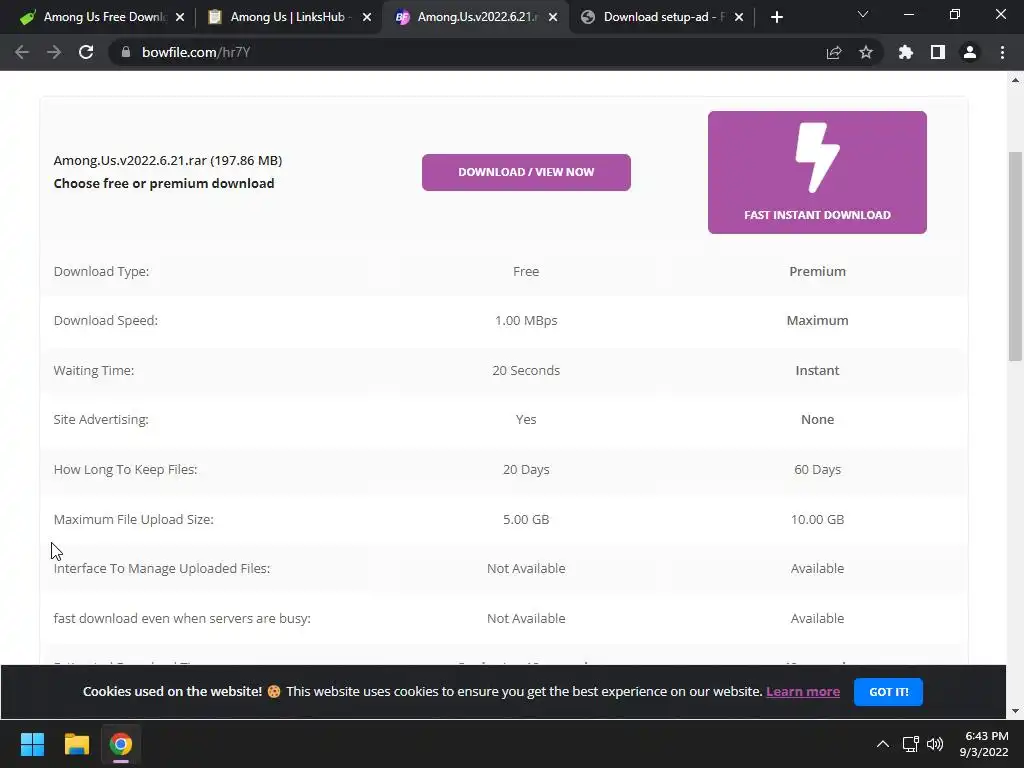
Task: Click DOWNLOAD / VIEW NOW button
Action: pyautogui.click(x=526, y=172)
